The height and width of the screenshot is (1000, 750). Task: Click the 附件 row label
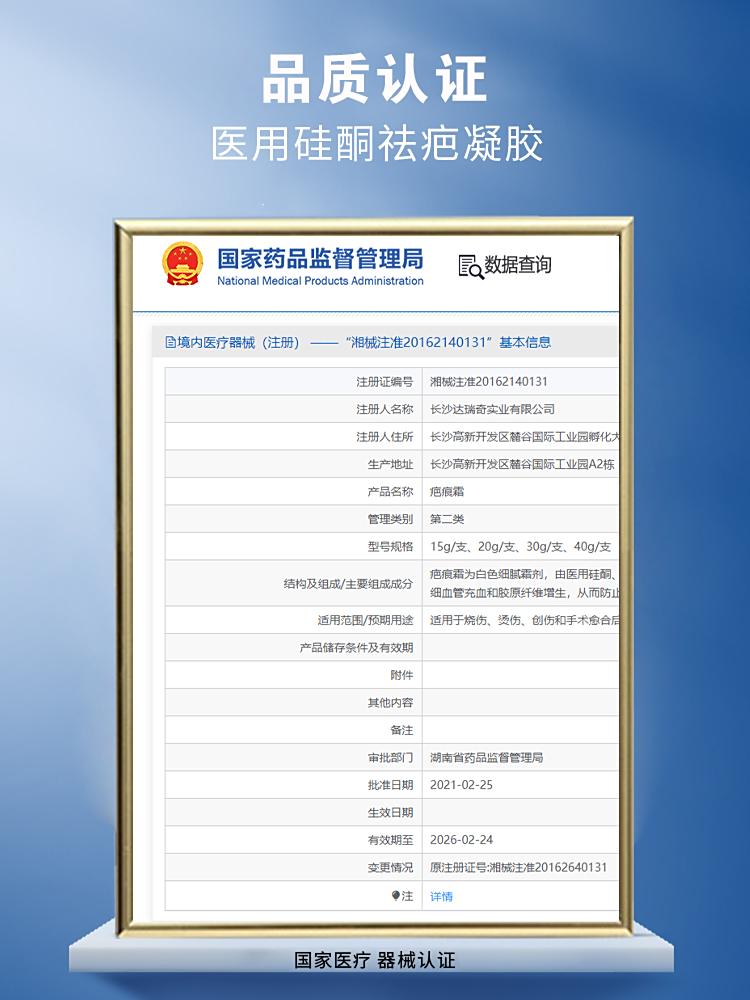[402, 675]
